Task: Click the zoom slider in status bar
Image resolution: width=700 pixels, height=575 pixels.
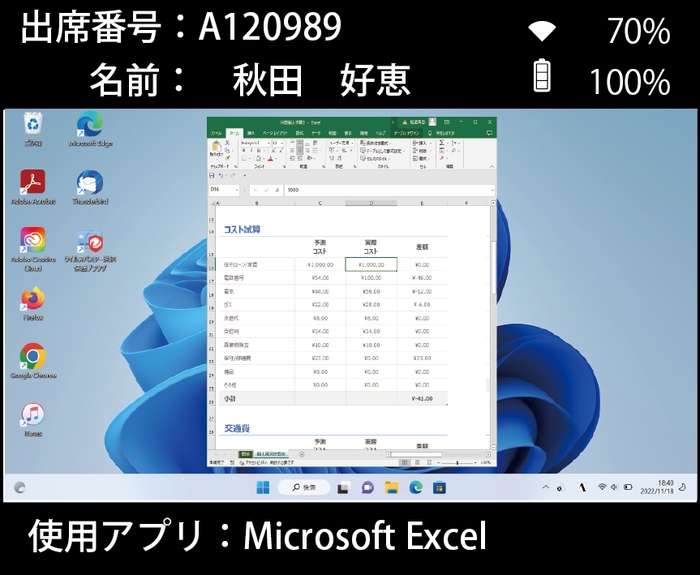Action: coord(457,462)
